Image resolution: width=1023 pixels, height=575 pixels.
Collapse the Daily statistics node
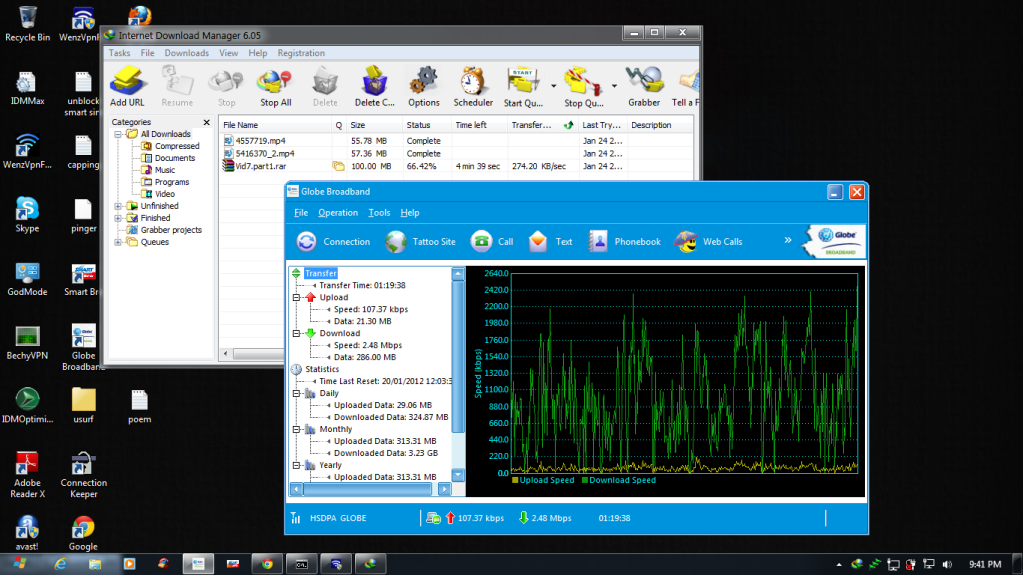[296, 394]
